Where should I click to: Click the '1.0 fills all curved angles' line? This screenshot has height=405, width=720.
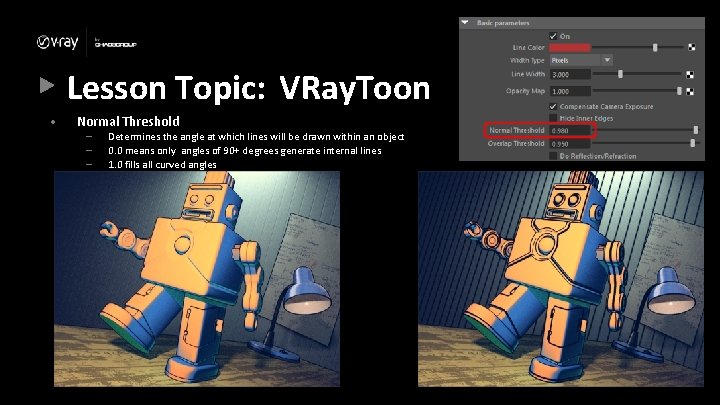click(x=162, y=164)
